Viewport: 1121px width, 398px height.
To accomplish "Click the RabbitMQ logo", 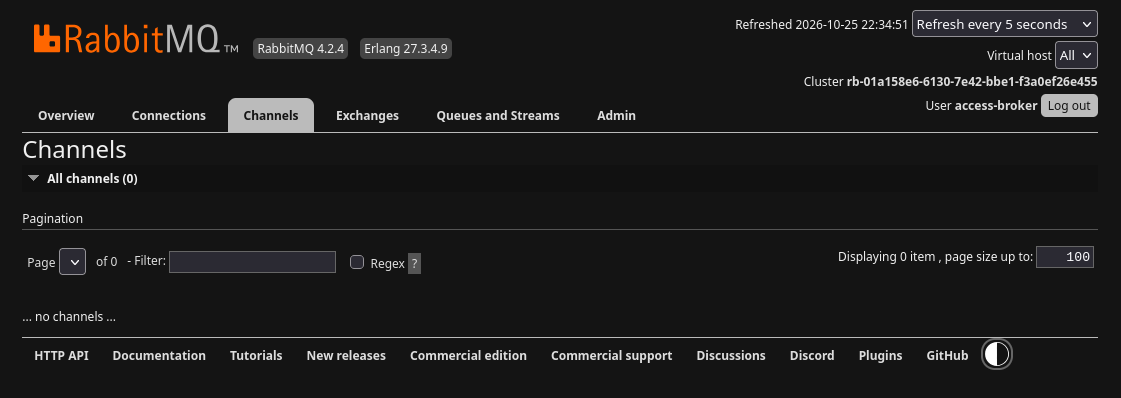I will [x=136, y=39].
